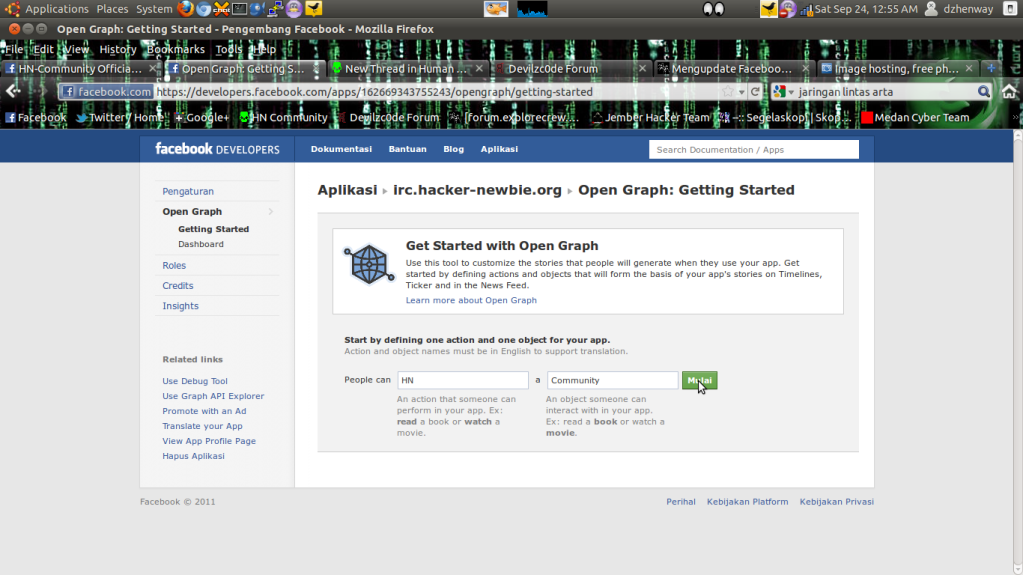Open Aplikasi in the header
This screenshot has width=1023, height=575.
[499, 149]
